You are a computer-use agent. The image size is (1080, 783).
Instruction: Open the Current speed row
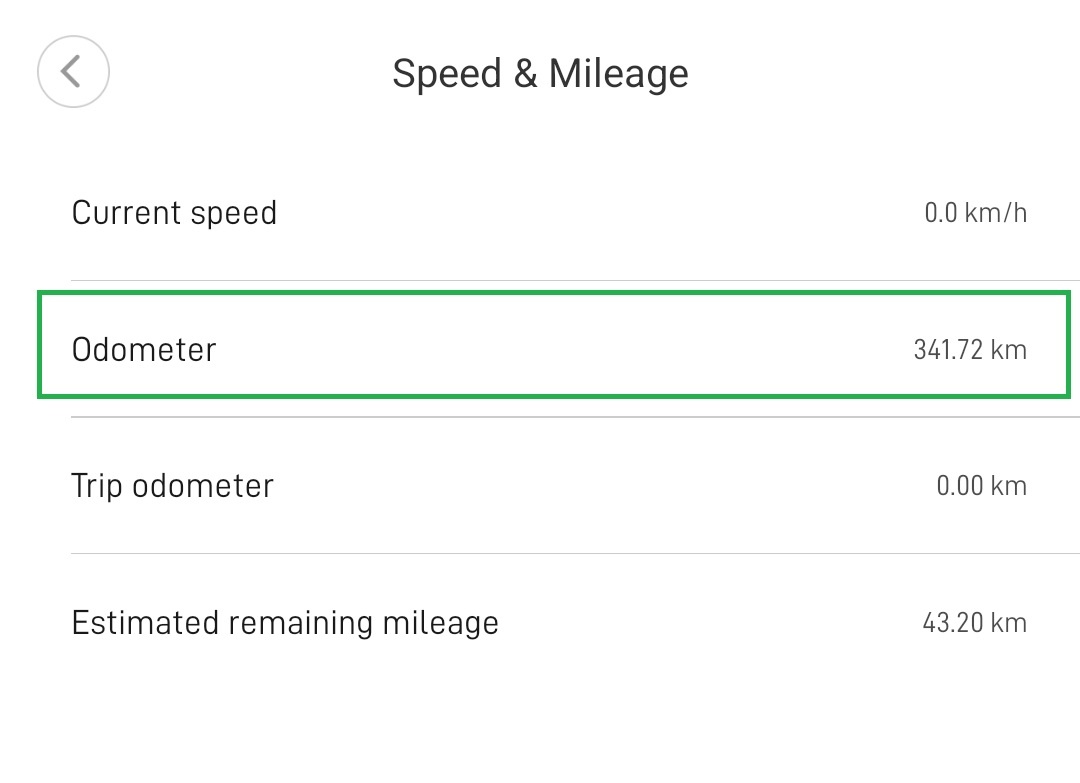tap(540, 212)
